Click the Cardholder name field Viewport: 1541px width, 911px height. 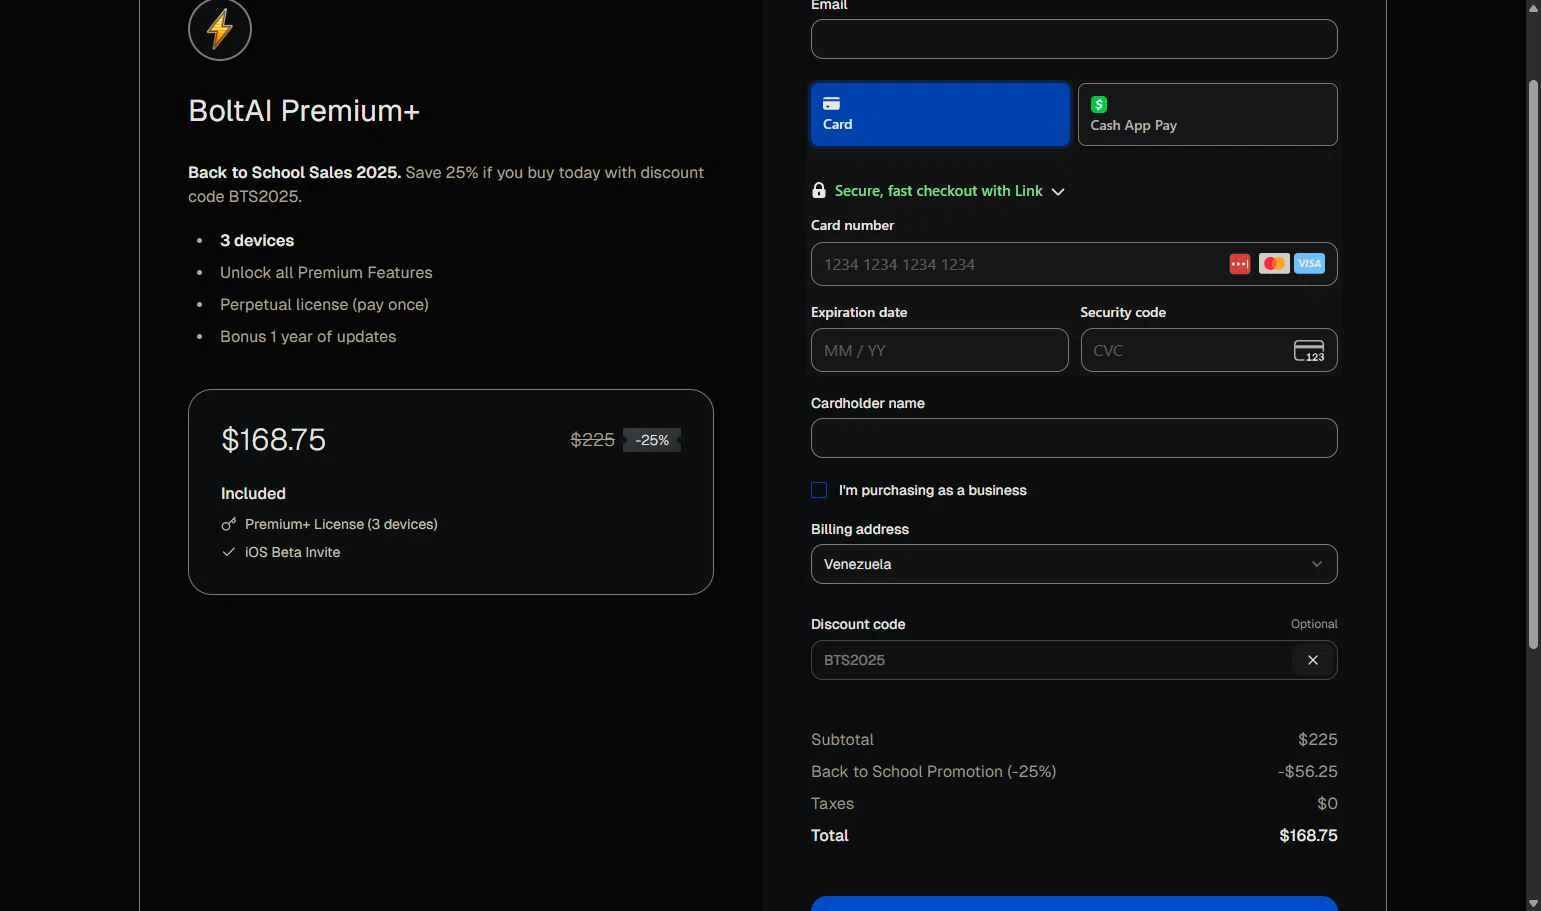[x=1074, y=438]
